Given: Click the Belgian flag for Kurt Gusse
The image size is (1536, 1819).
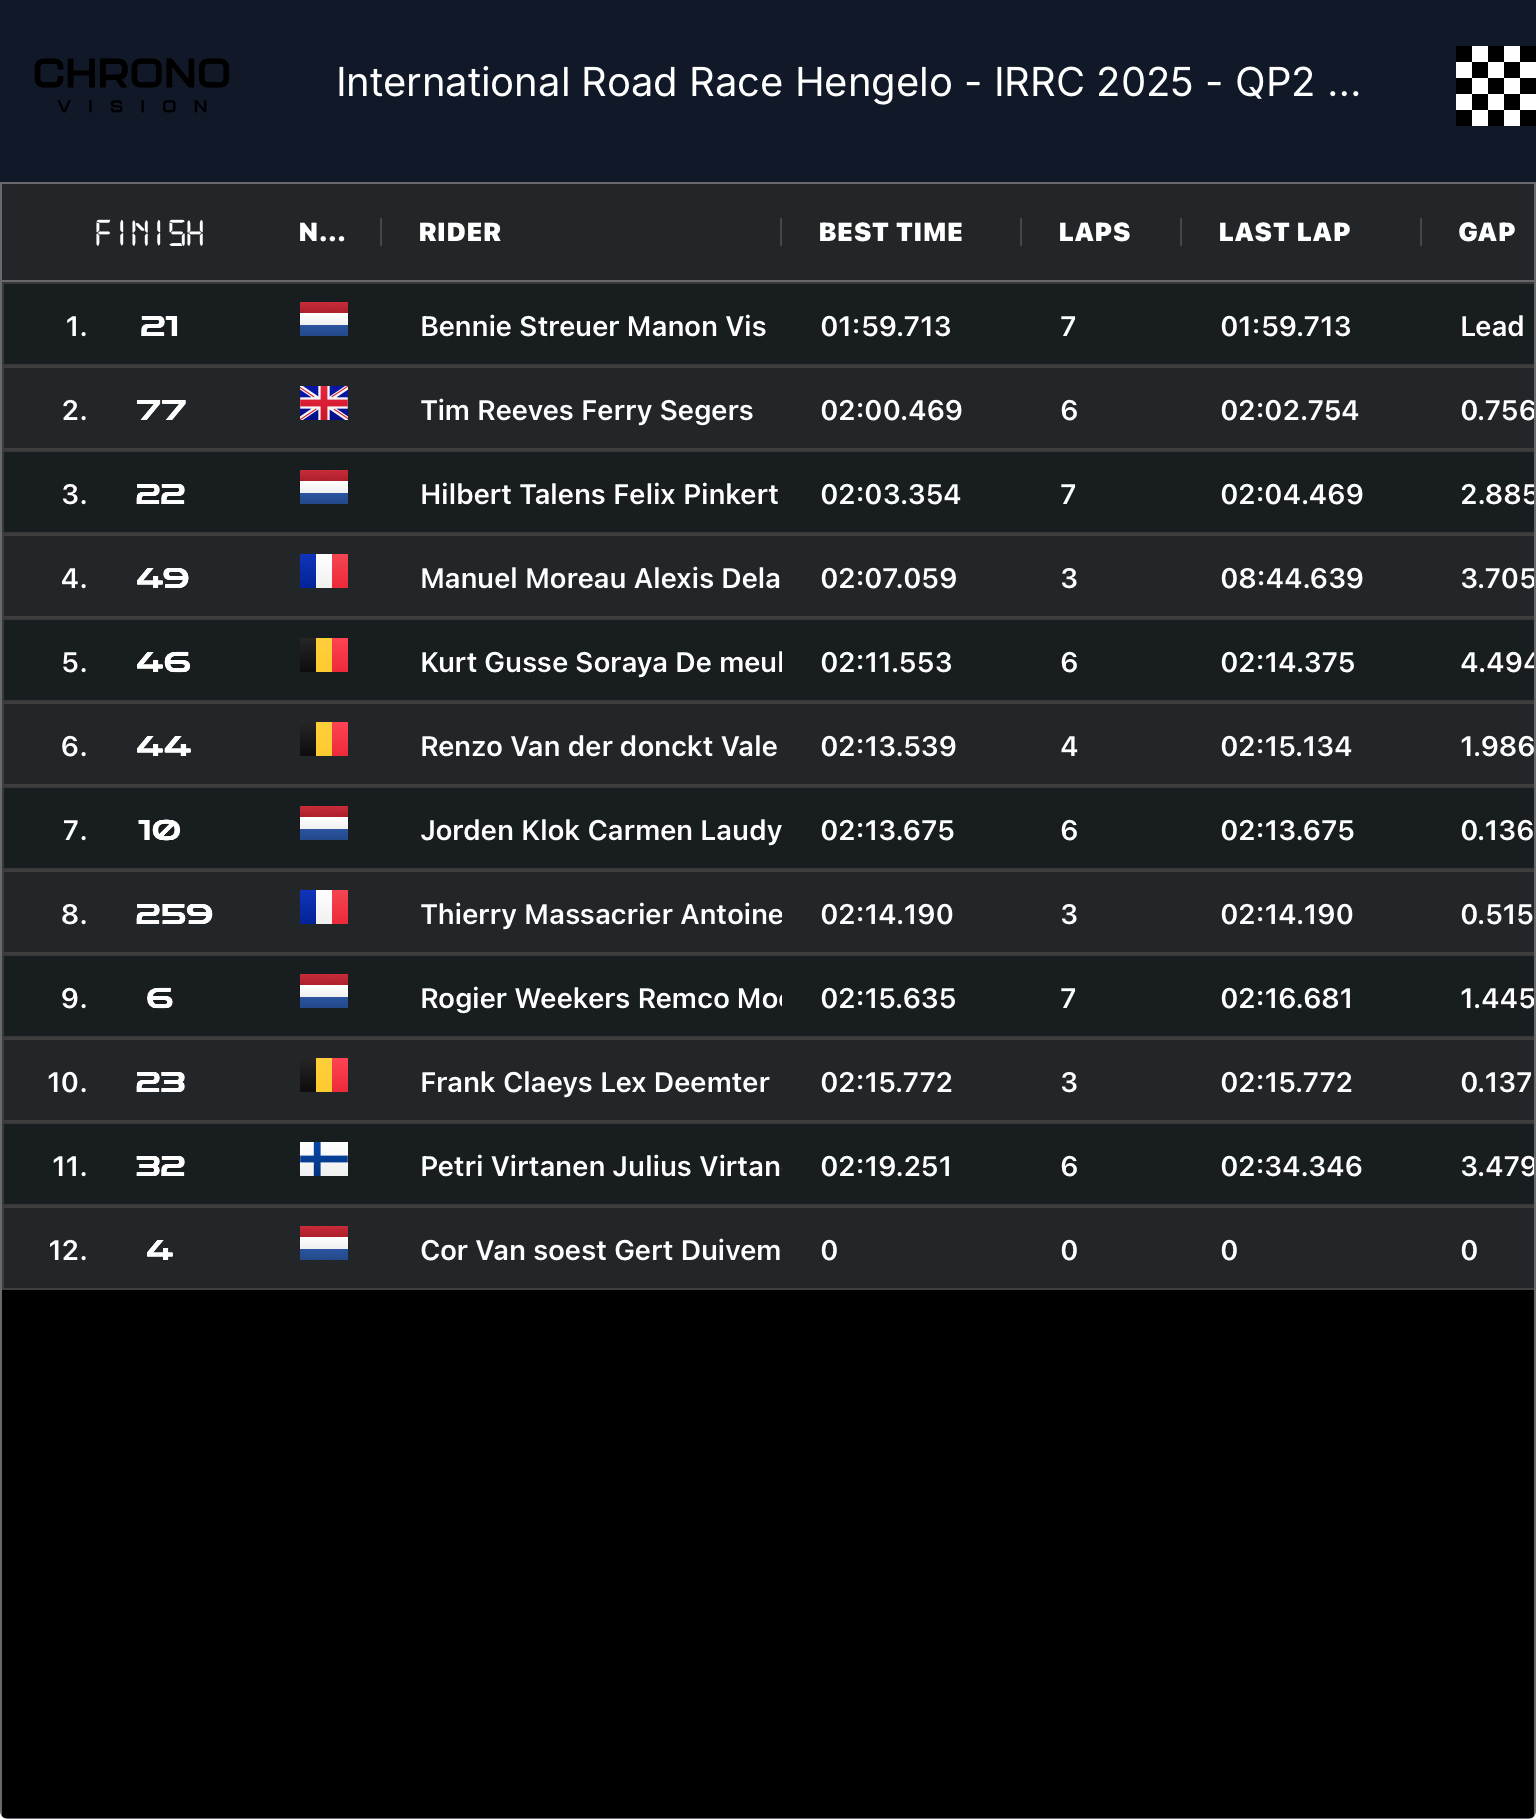Looking at the screenshot, I should pyautogui.click(x=324, y=655).
